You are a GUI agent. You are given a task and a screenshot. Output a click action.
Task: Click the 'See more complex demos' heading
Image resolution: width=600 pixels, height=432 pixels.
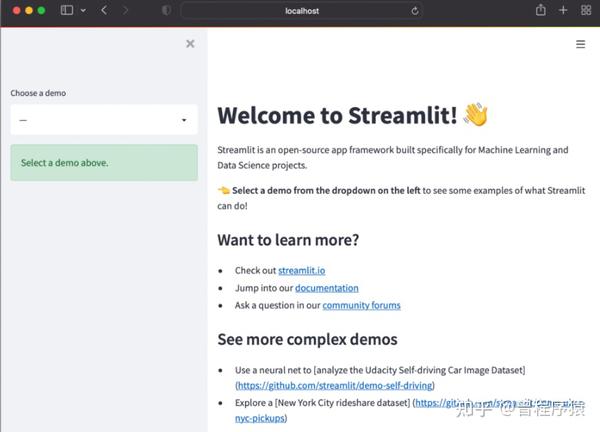coord(307,339)
